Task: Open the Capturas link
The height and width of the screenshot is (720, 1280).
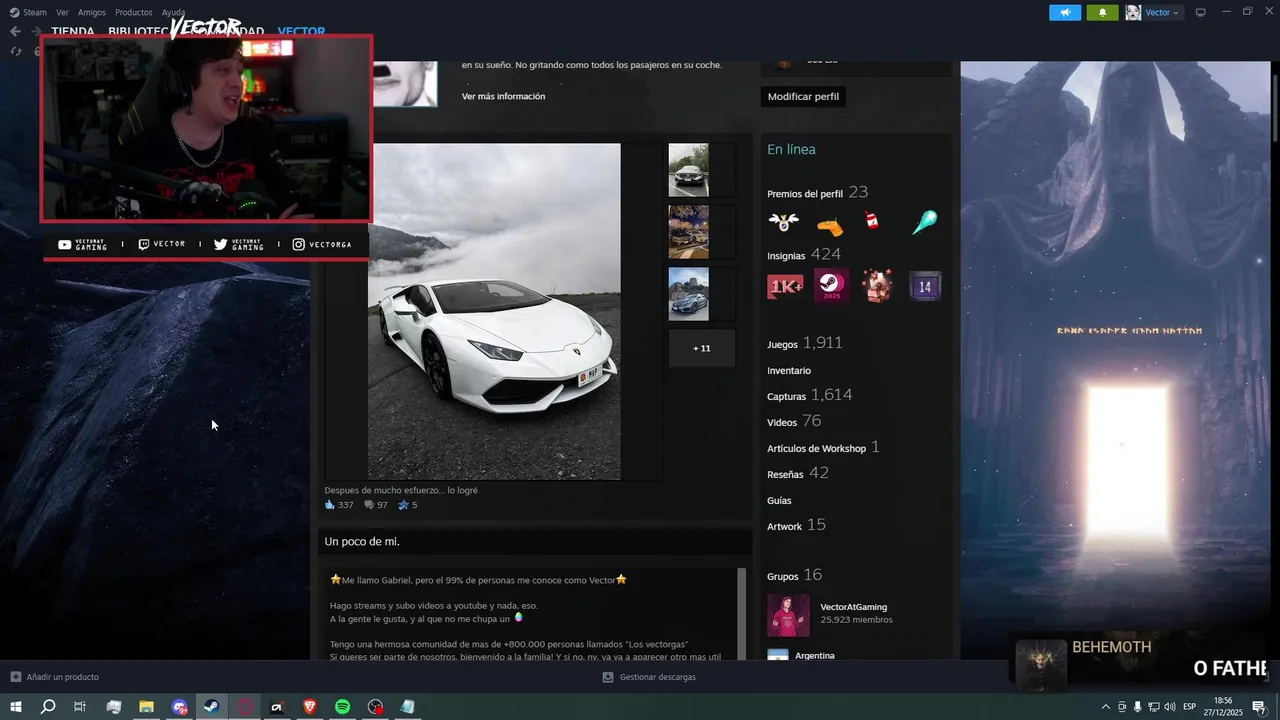Action: pos(786,396)
